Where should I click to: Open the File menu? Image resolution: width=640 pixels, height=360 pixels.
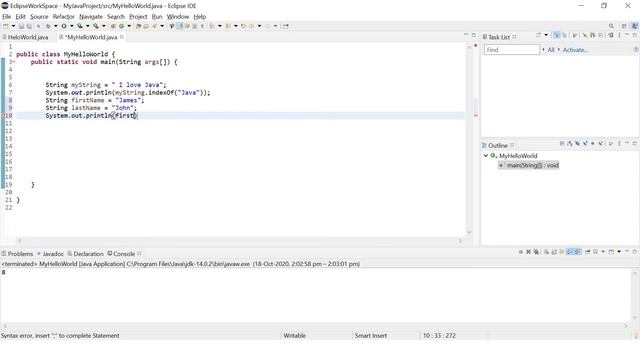tap(7, 17)
